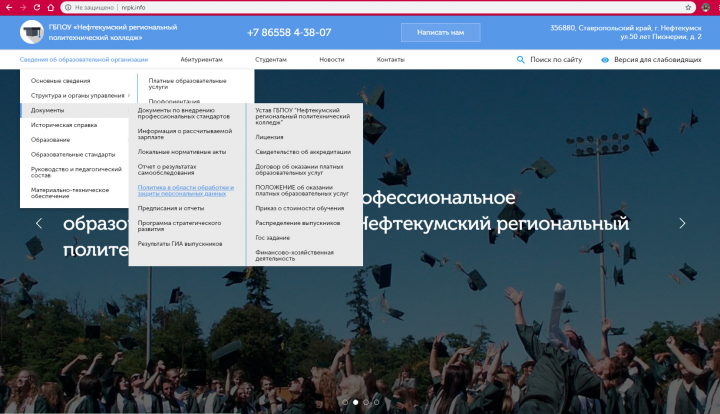Open 'Сведения об образовательной организации' menu

pyautogui.click(x=84, y=60)
